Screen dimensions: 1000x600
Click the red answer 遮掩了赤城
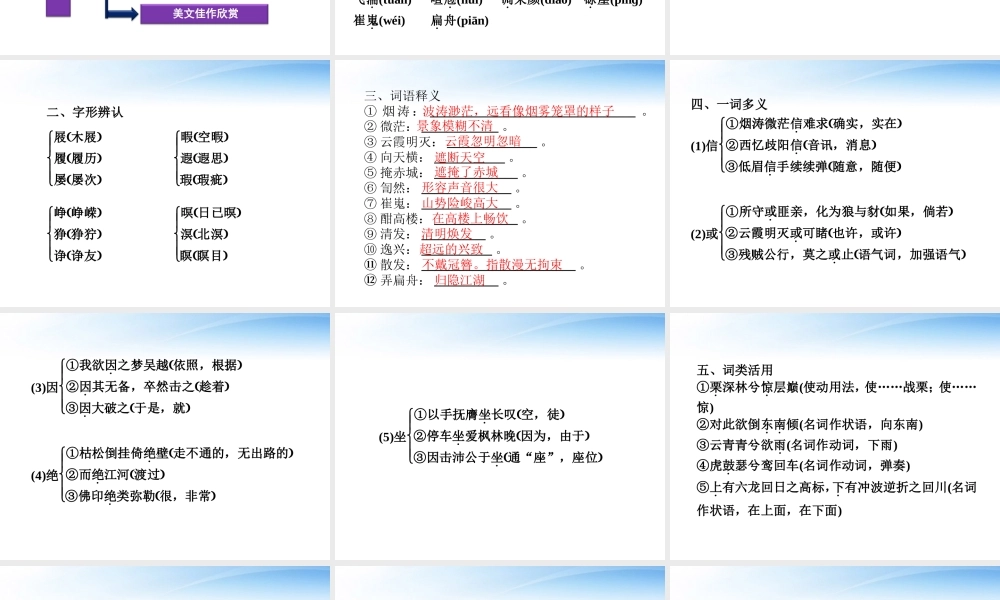click(466, 172)
